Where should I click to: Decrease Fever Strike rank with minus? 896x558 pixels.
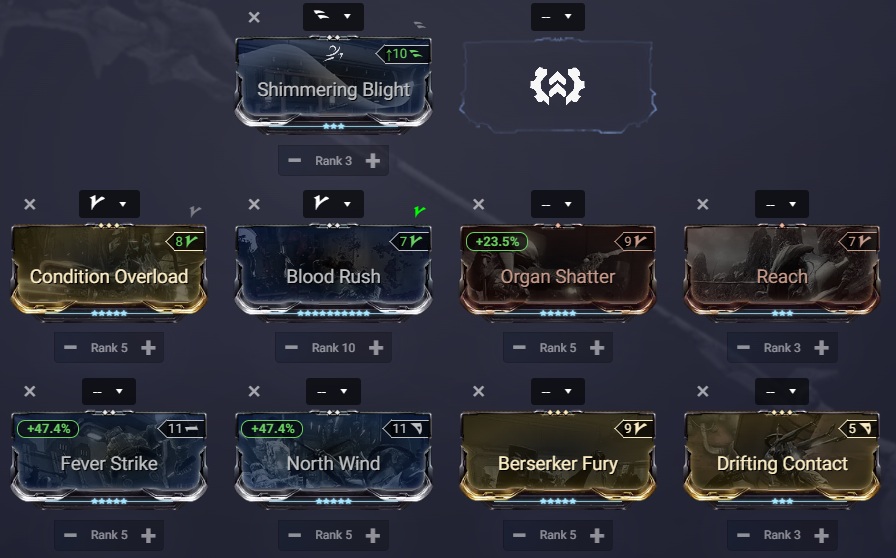click(70, 535)
